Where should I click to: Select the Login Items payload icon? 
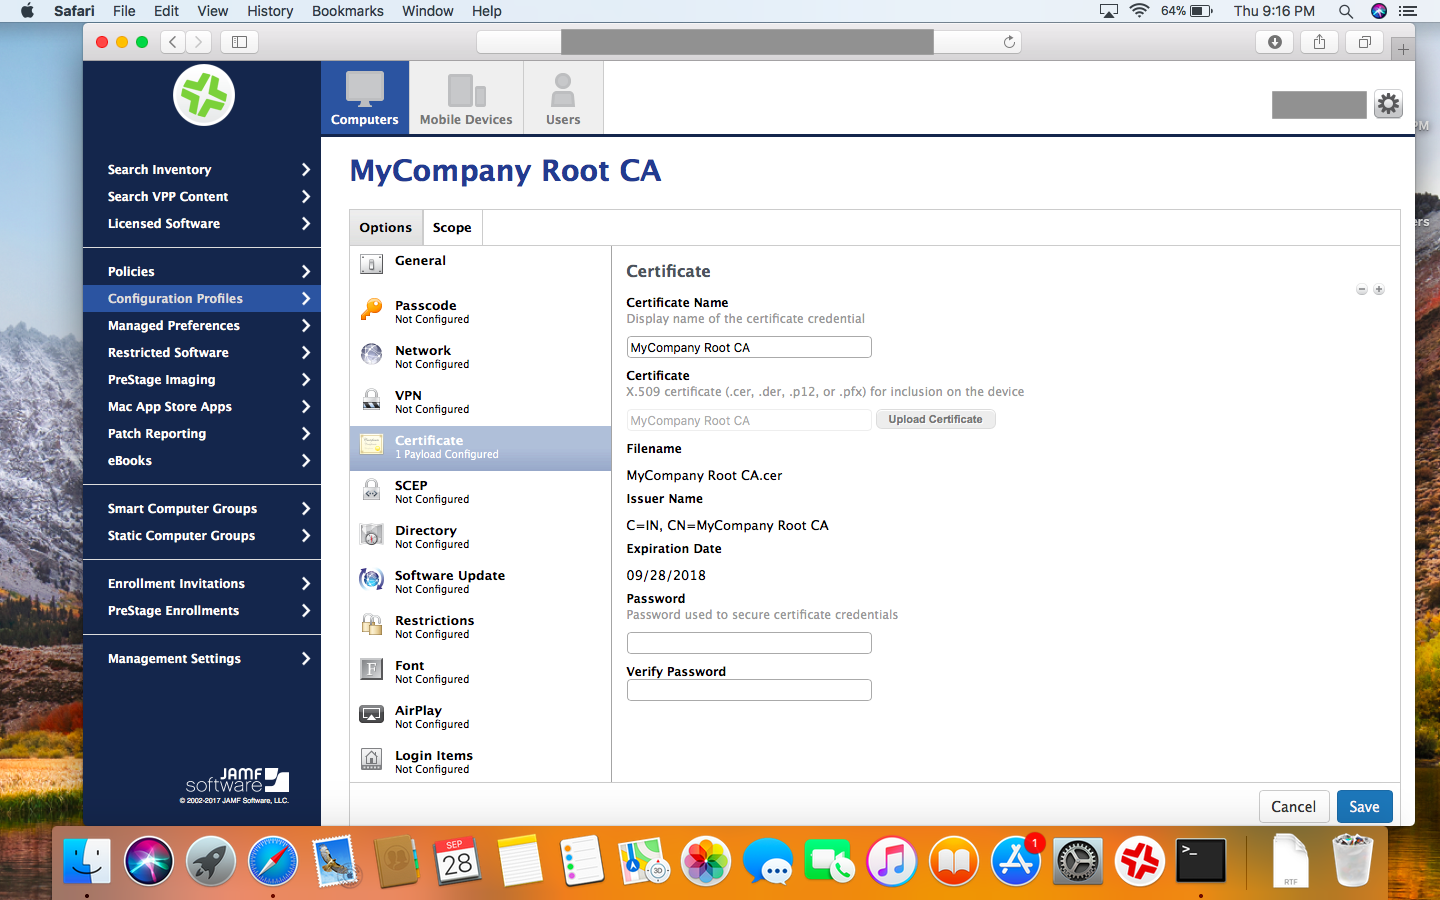coord(371,759)
